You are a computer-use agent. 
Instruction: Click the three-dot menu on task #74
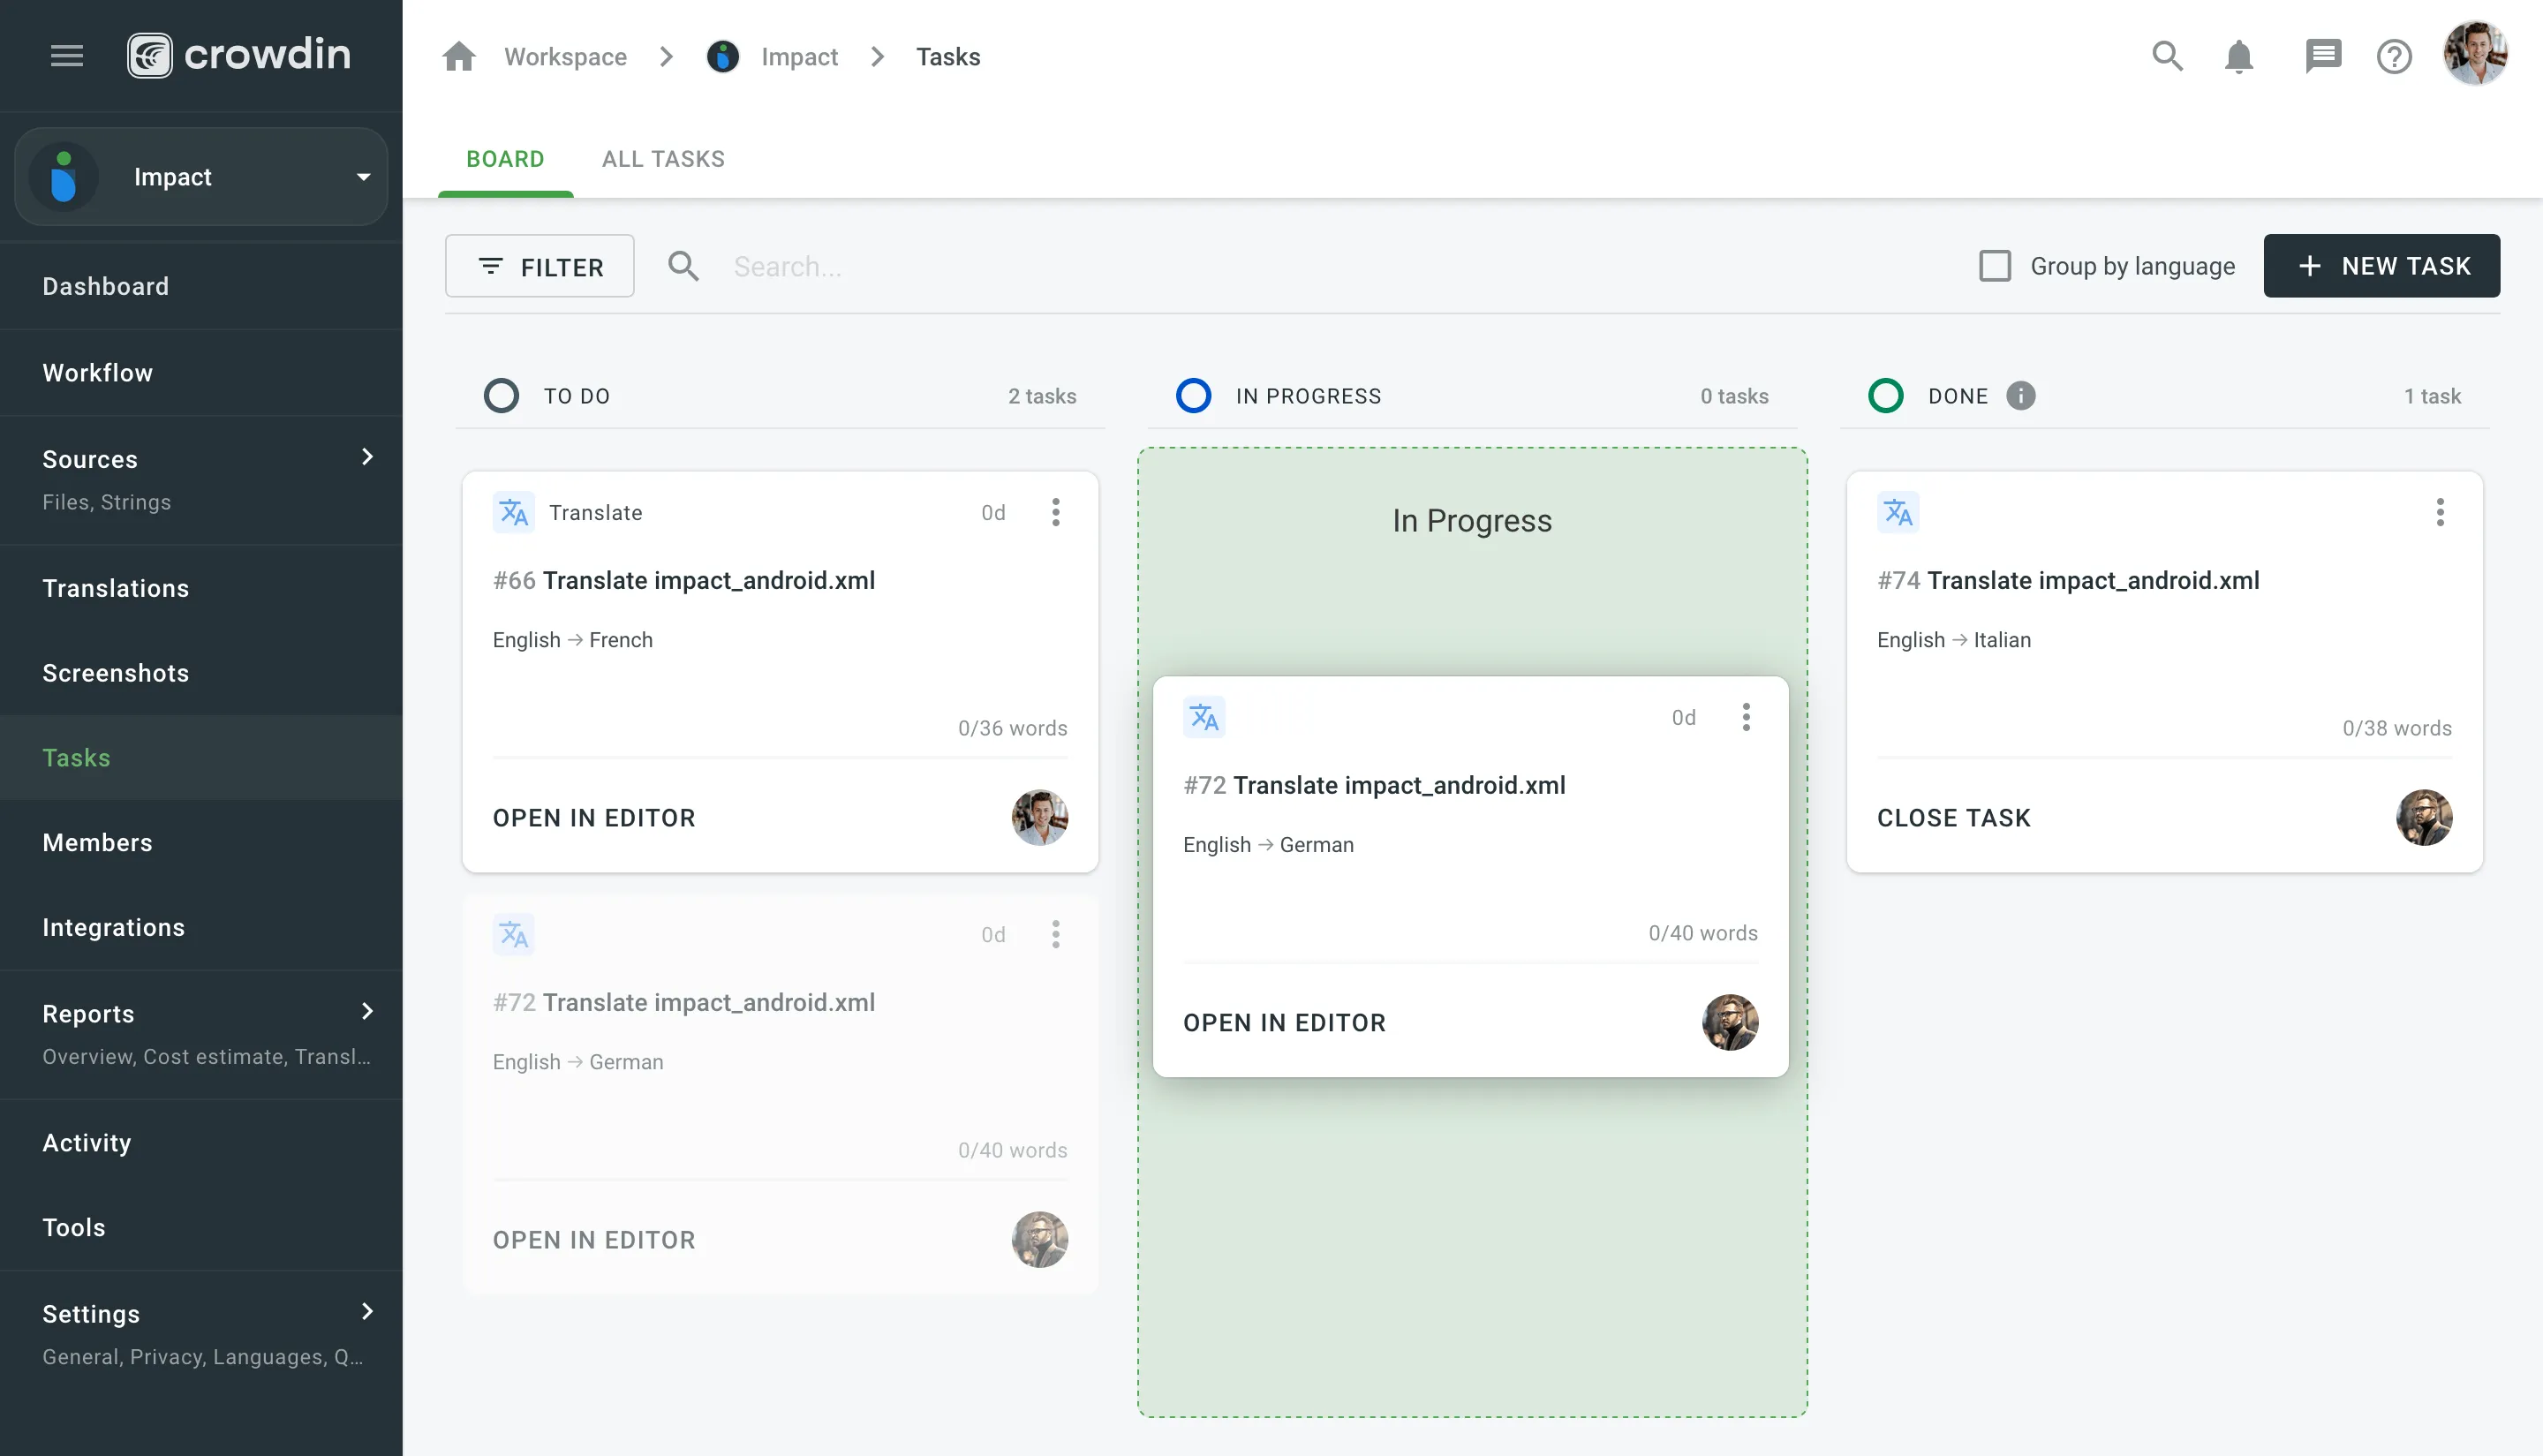(x=2440, y=511)
